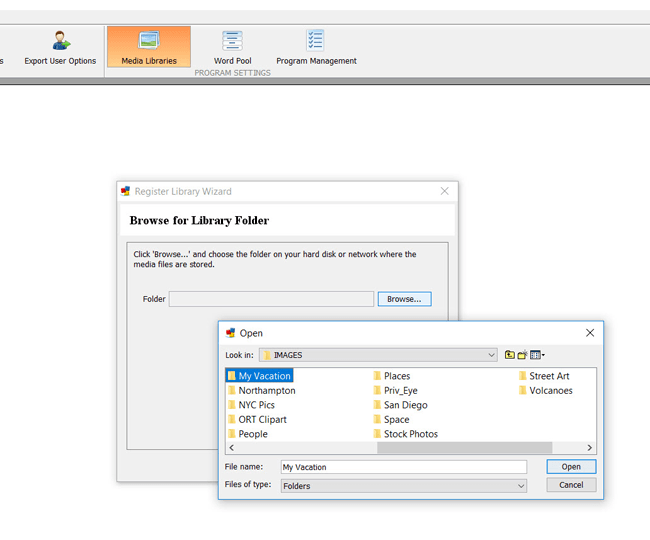
Task: Select the Stock Photos folder
Action: pyautogui.click(x=410, y=434)
